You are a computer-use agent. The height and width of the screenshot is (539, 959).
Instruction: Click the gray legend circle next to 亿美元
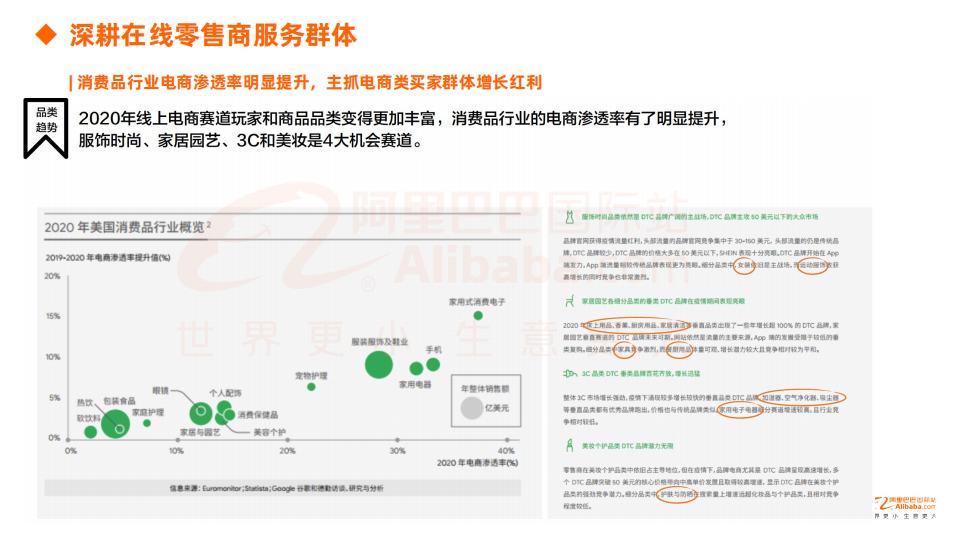[x=472, y=408]
